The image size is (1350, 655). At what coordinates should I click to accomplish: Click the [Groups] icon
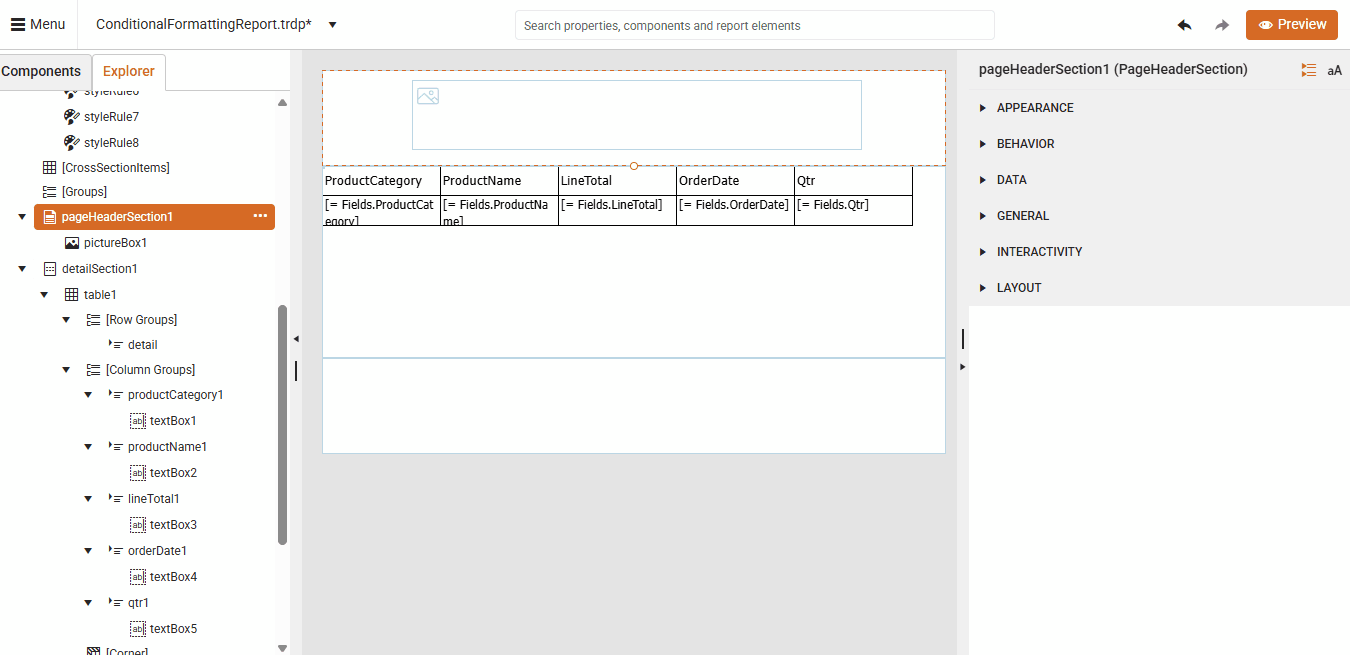tap(49, 191)
